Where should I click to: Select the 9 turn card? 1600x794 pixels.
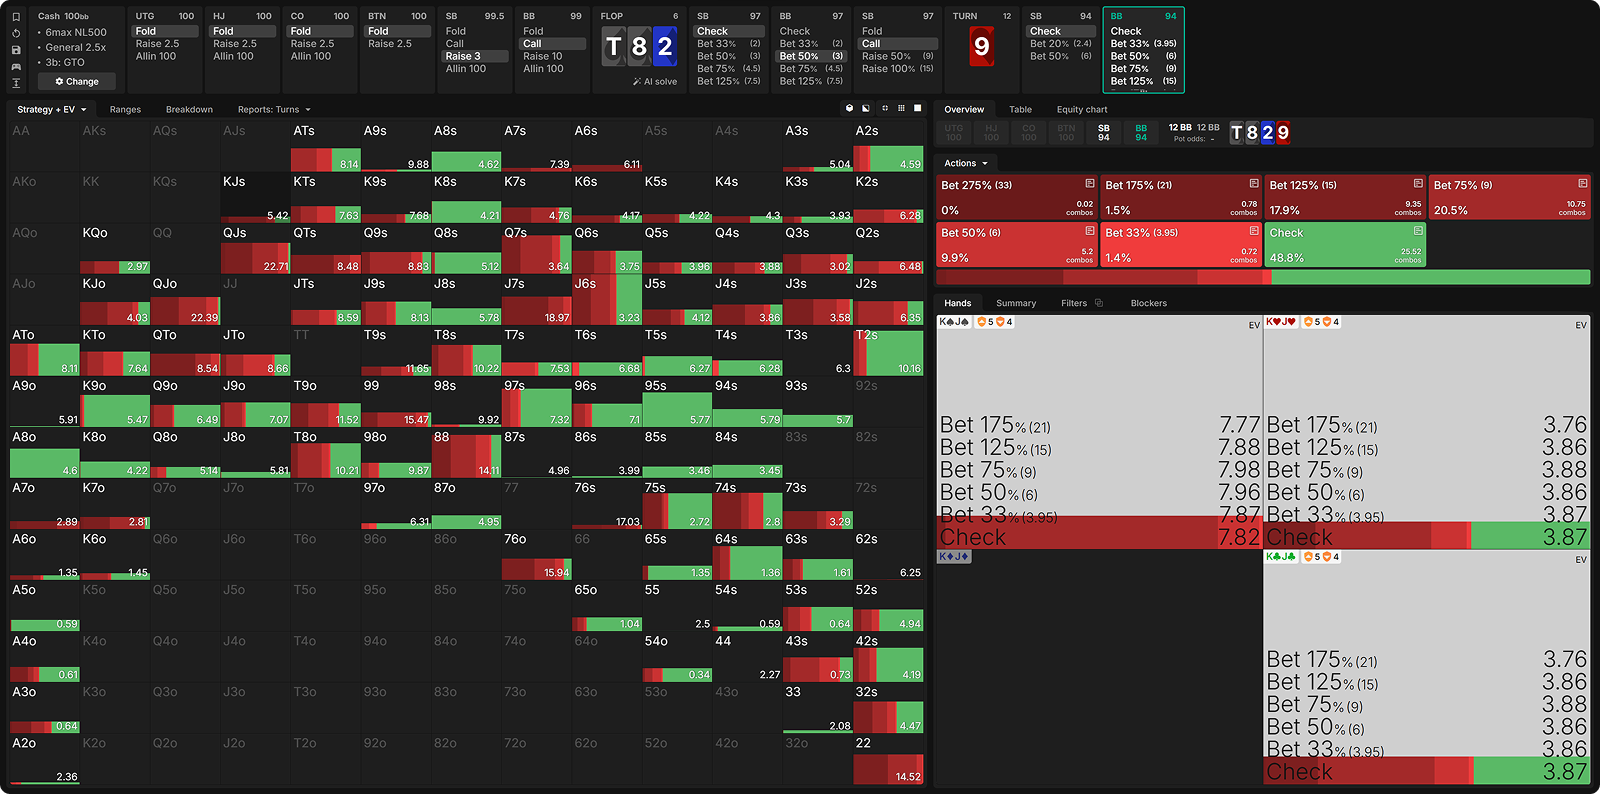981,46
